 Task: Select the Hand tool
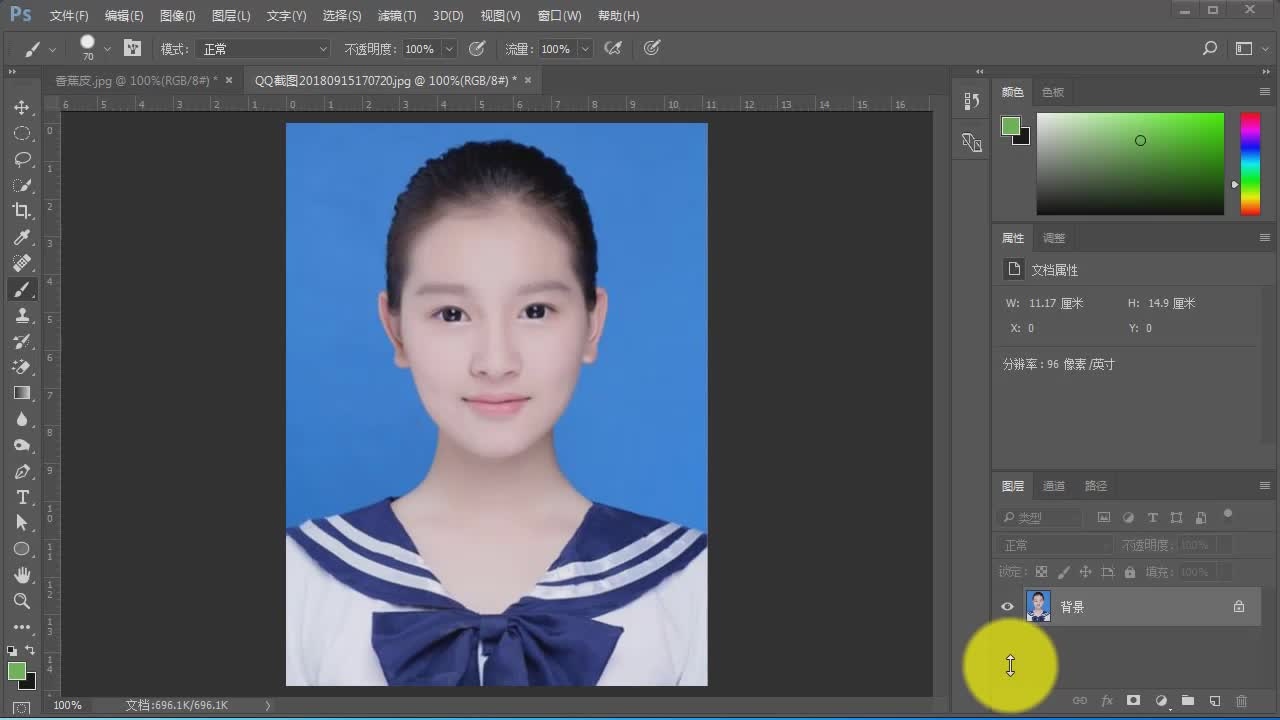click(22, 575)
